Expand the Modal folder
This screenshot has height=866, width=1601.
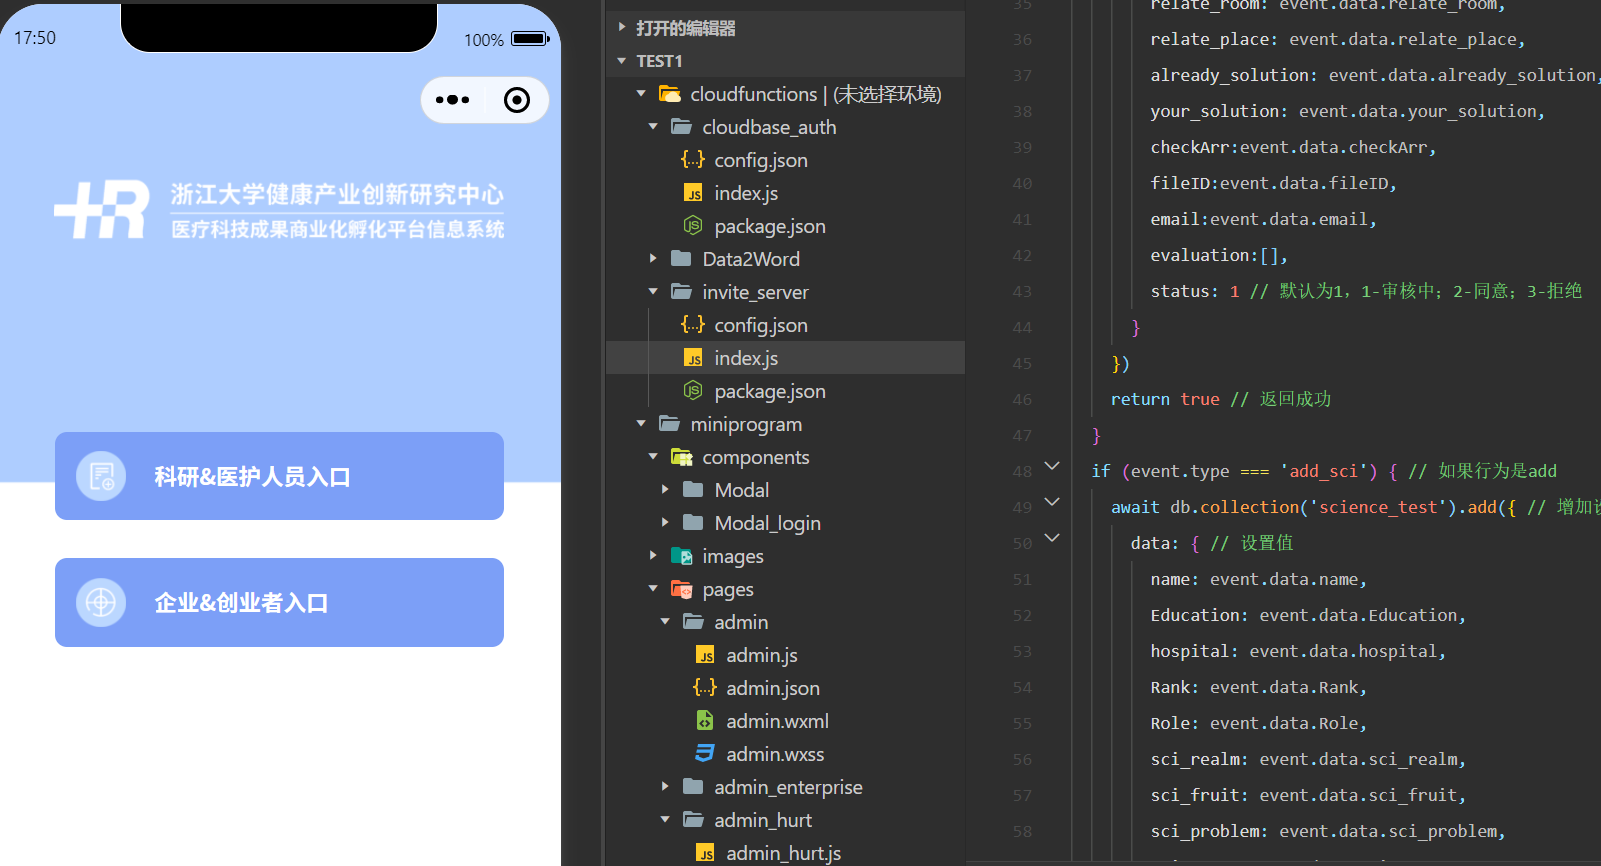pyautogui.click(x=665, y=490)
